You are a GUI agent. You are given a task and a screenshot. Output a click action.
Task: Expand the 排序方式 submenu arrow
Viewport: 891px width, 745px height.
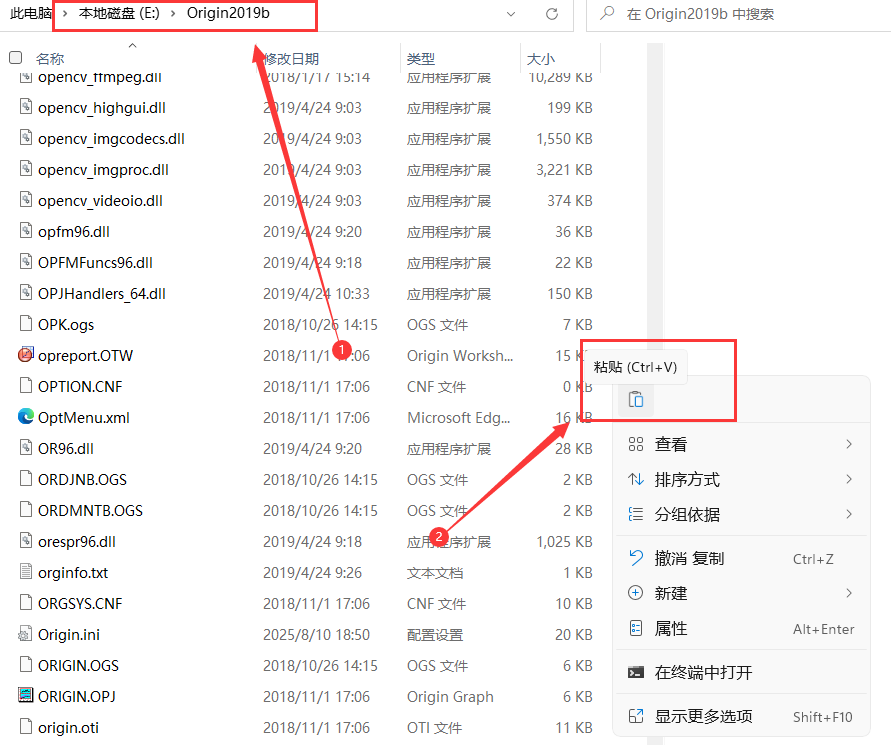pos(849,479)
